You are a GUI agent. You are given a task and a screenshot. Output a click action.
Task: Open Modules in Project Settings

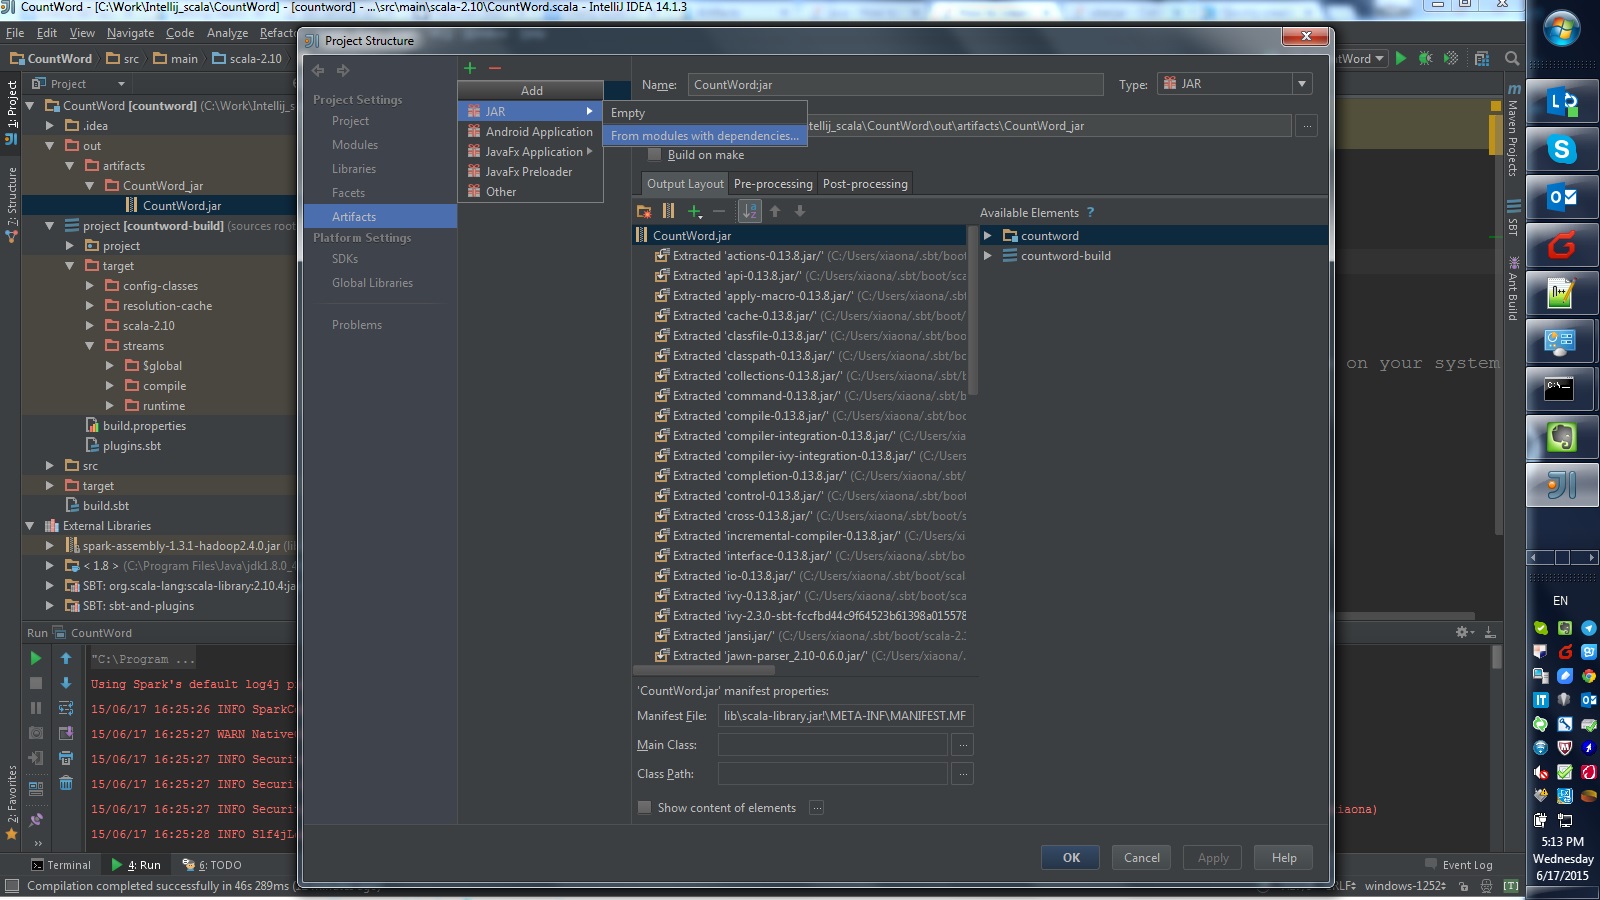point(355,145)
